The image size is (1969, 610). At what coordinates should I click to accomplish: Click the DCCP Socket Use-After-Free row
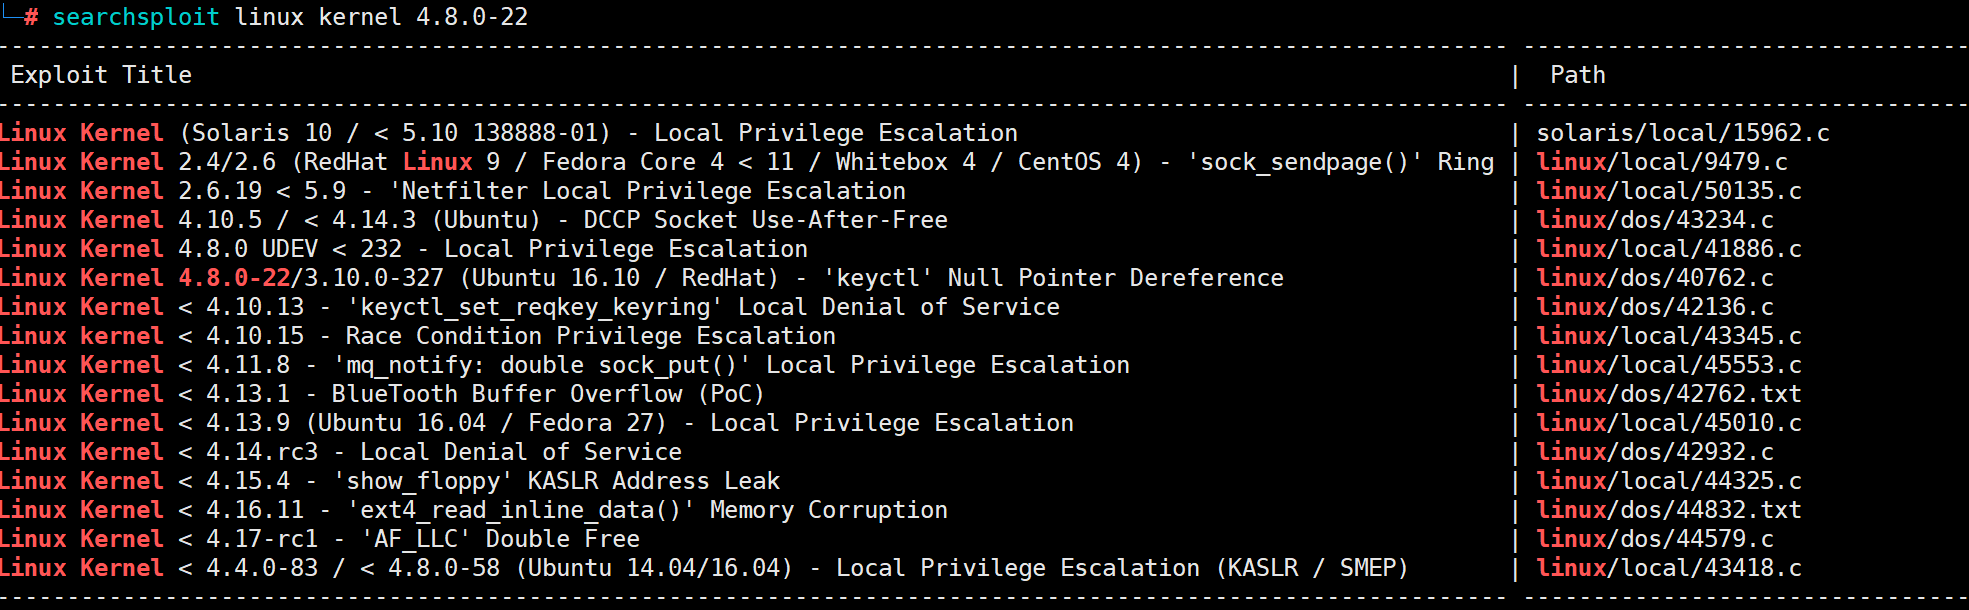(474, 220)
